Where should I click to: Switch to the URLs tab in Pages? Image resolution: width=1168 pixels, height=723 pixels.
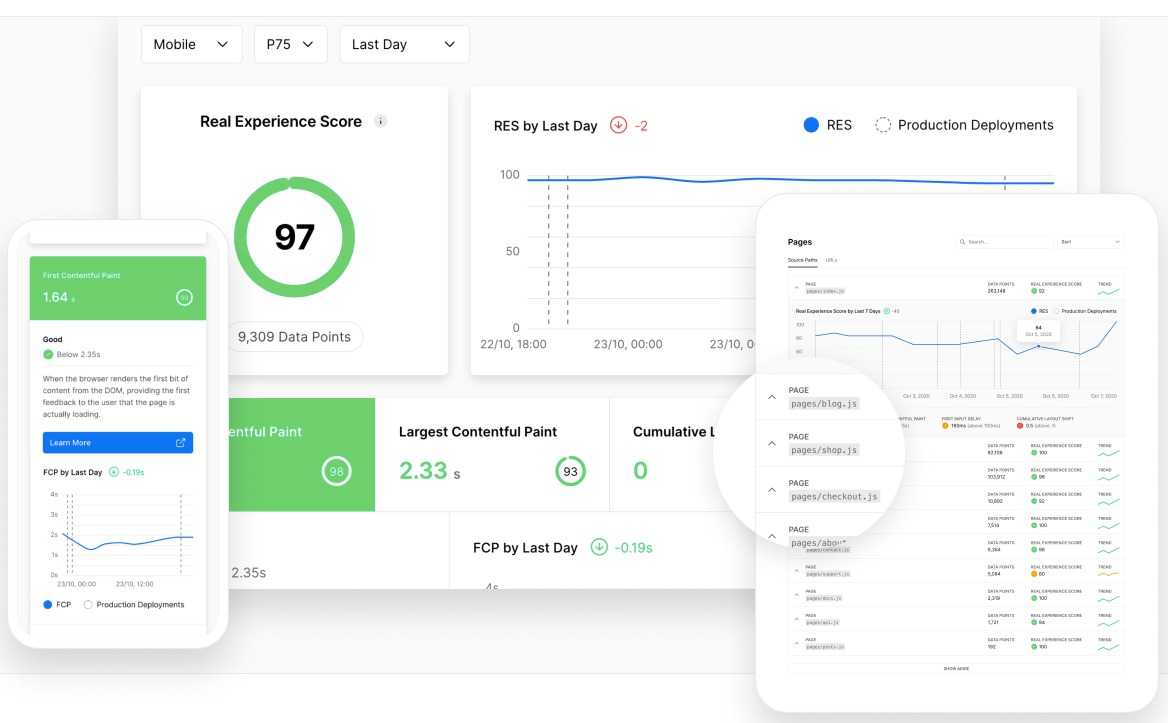click(831, 260)
